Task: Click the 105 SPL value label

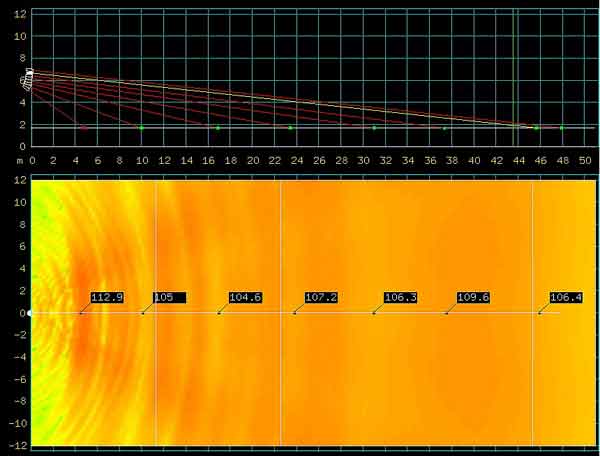Action: click(170, 297)
